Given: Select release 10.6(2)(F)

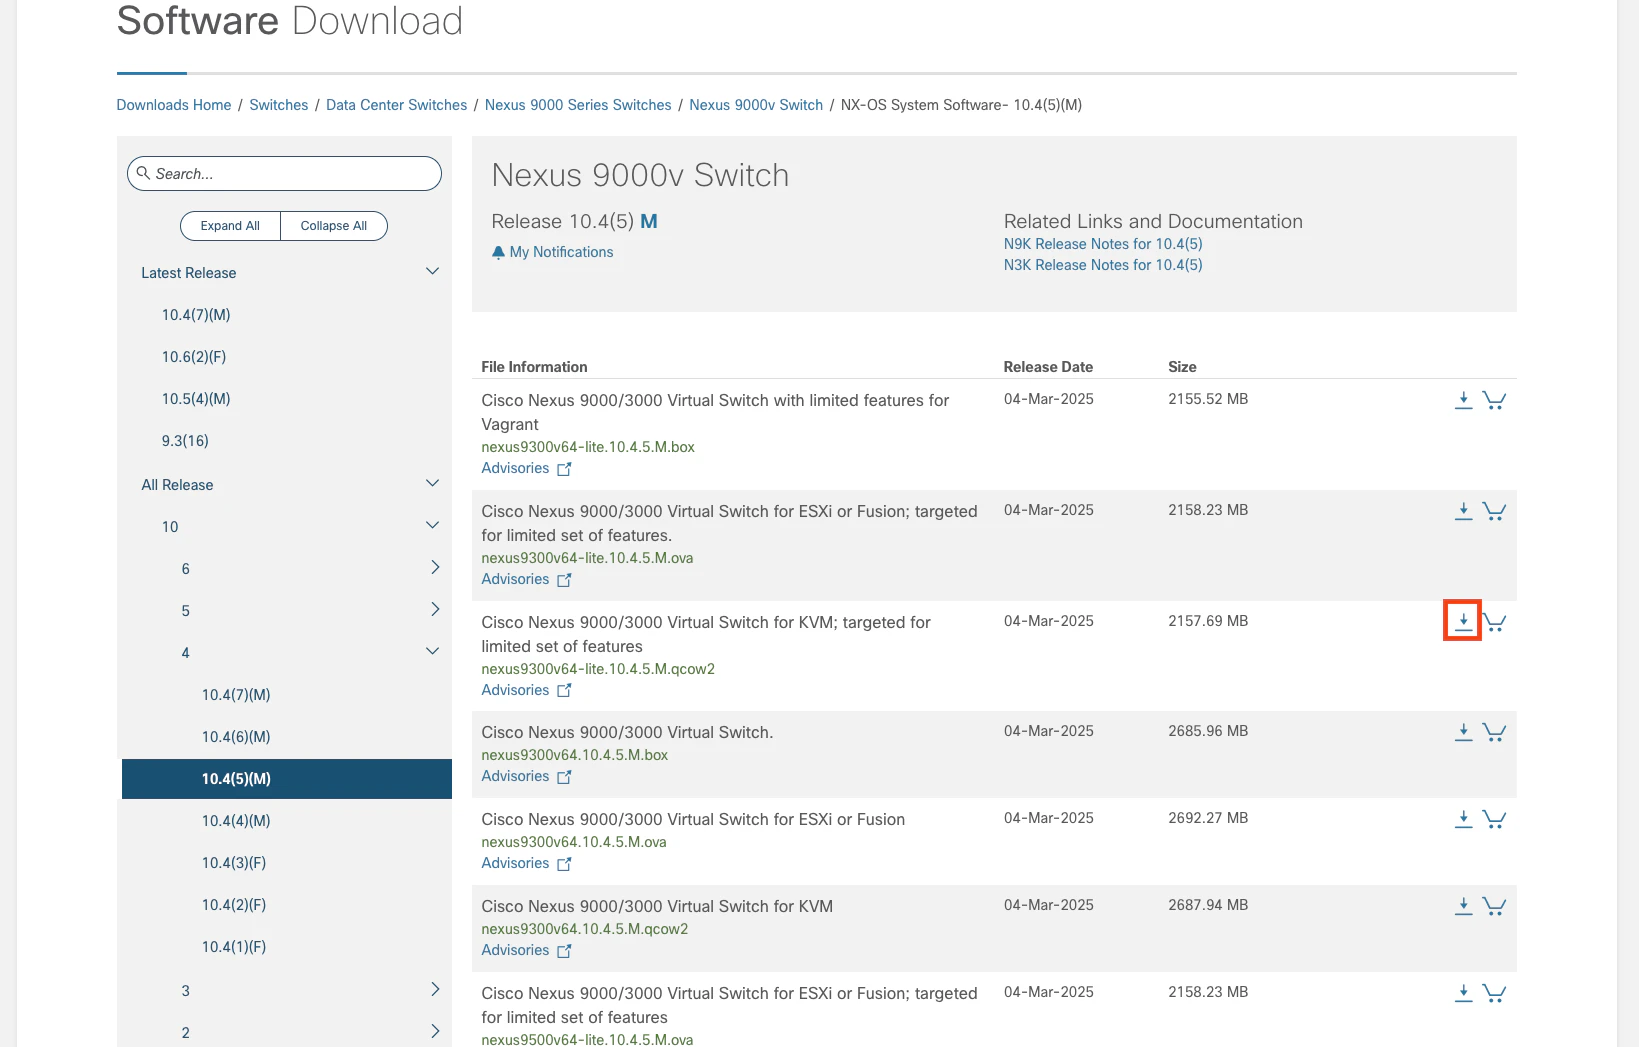Looking at the screenshot, I should click(x=194, y=357).
